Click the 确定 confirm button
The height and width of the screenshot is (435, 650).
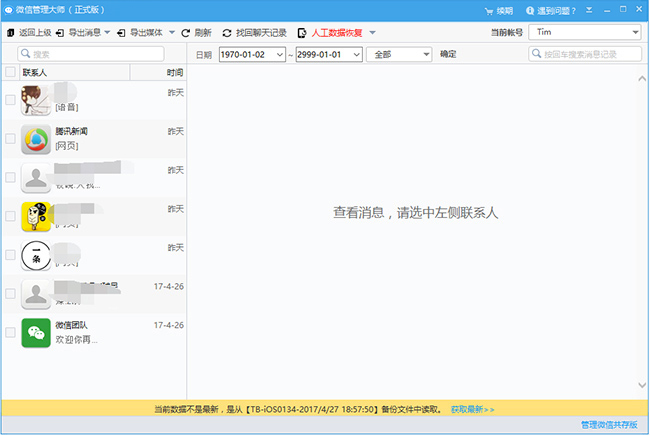click(x=448, y=54)
